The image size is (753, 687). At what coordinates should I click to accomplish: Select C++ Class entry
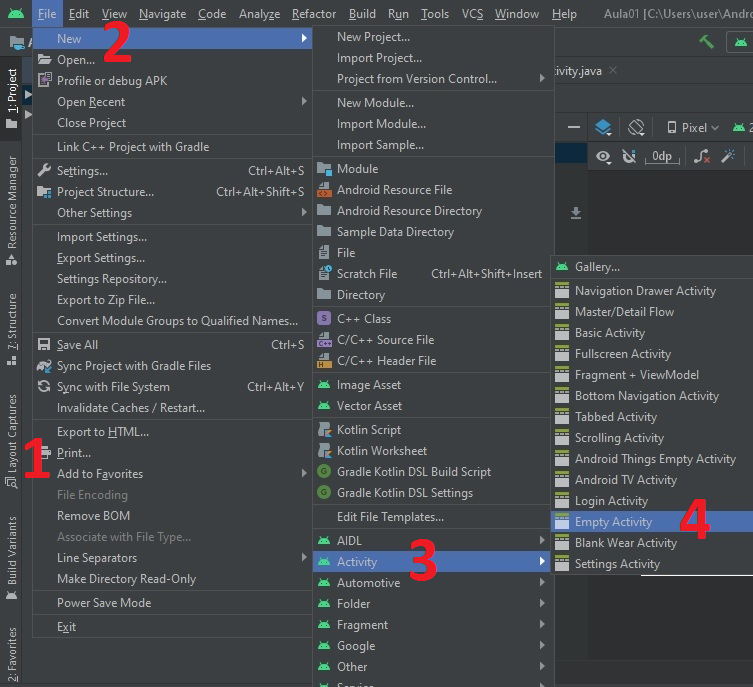[432, 319]
